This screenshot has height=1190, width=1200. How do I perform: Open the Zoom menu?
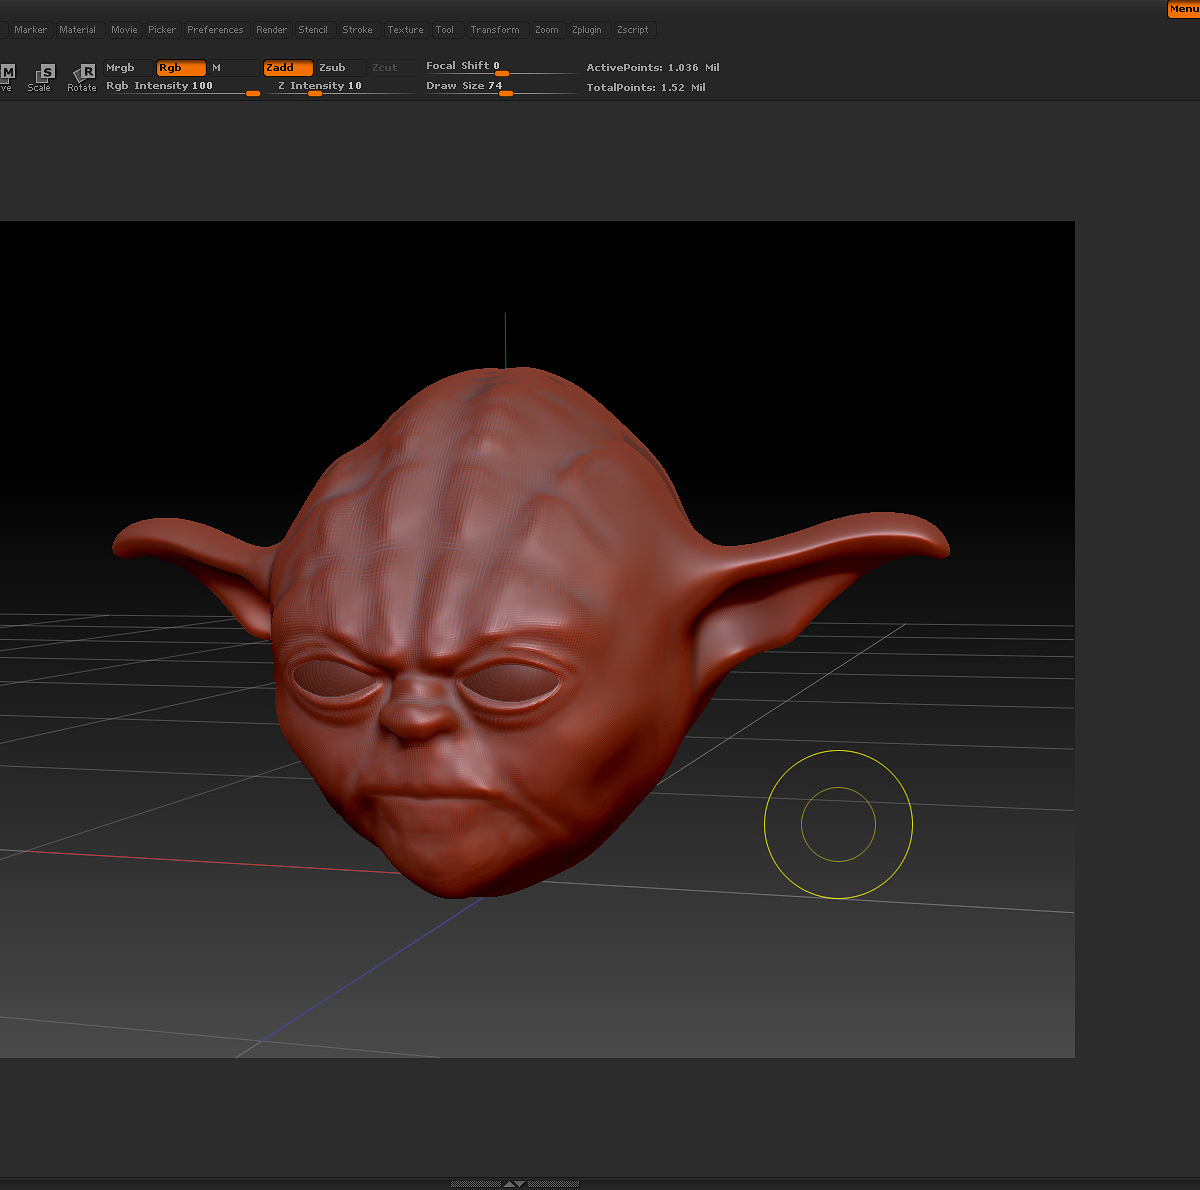(547, 30)
